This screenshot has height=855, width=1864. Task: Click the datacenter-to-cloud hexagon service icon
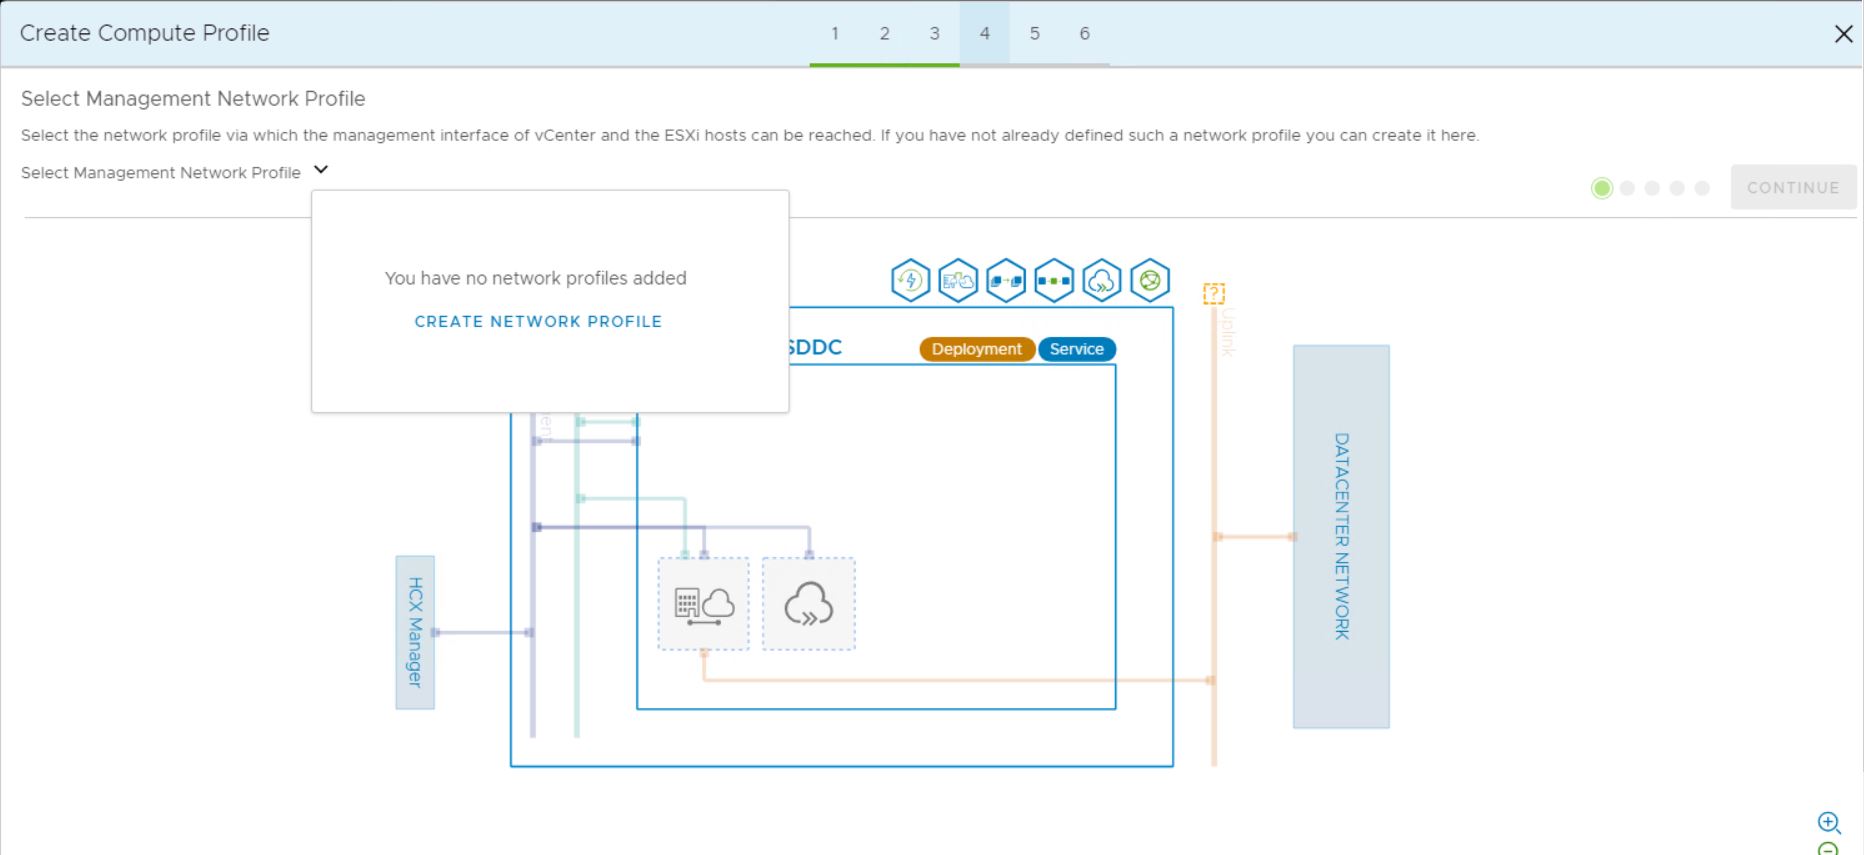point(958,281)
